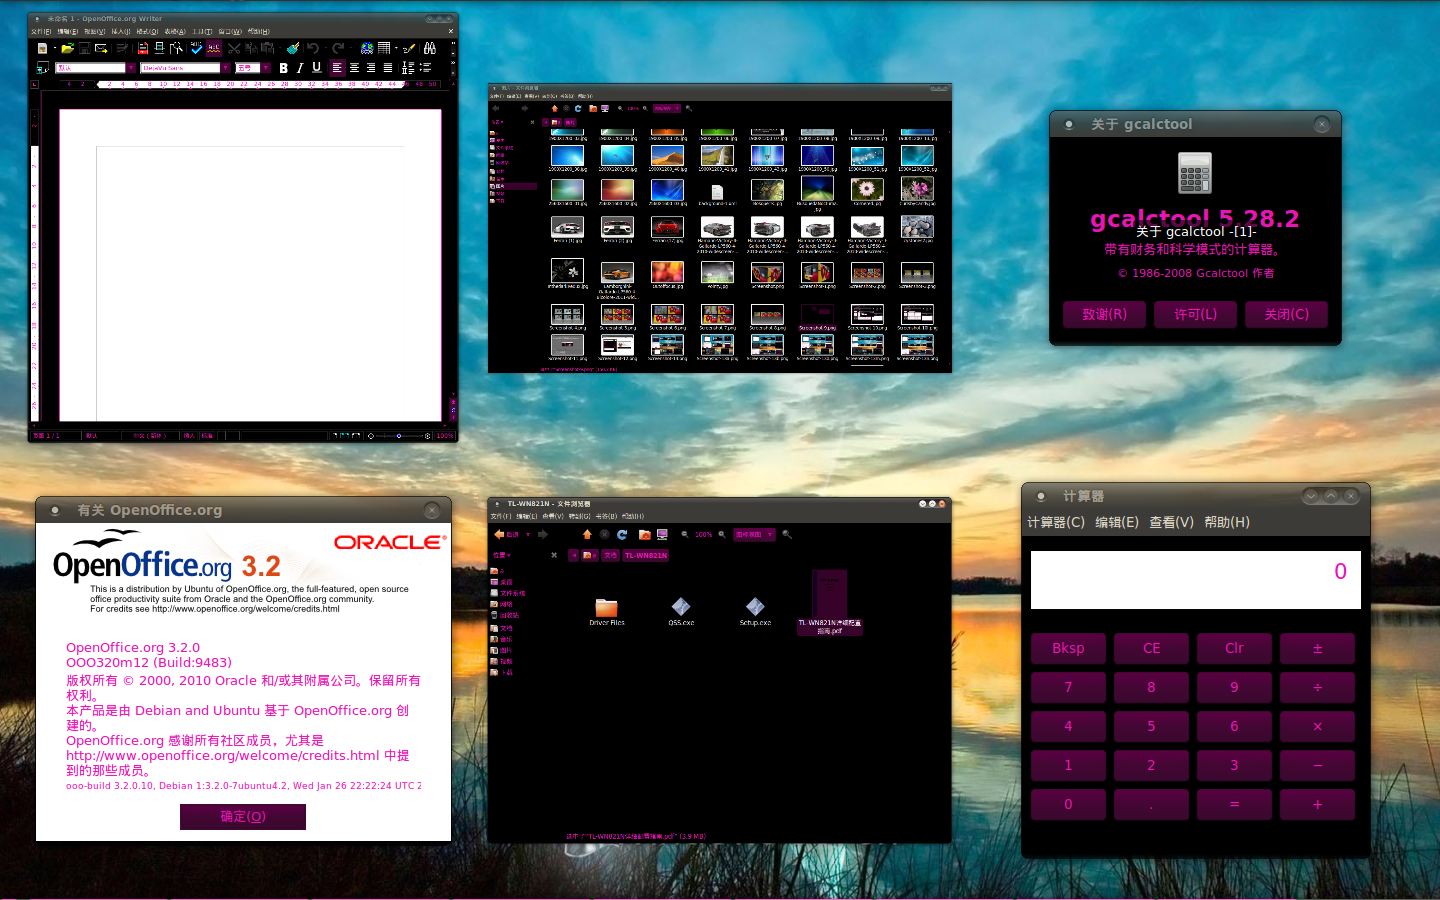Enable Align Right in Writer
This screenshot has width=1440, height=900.
(371, 68)
